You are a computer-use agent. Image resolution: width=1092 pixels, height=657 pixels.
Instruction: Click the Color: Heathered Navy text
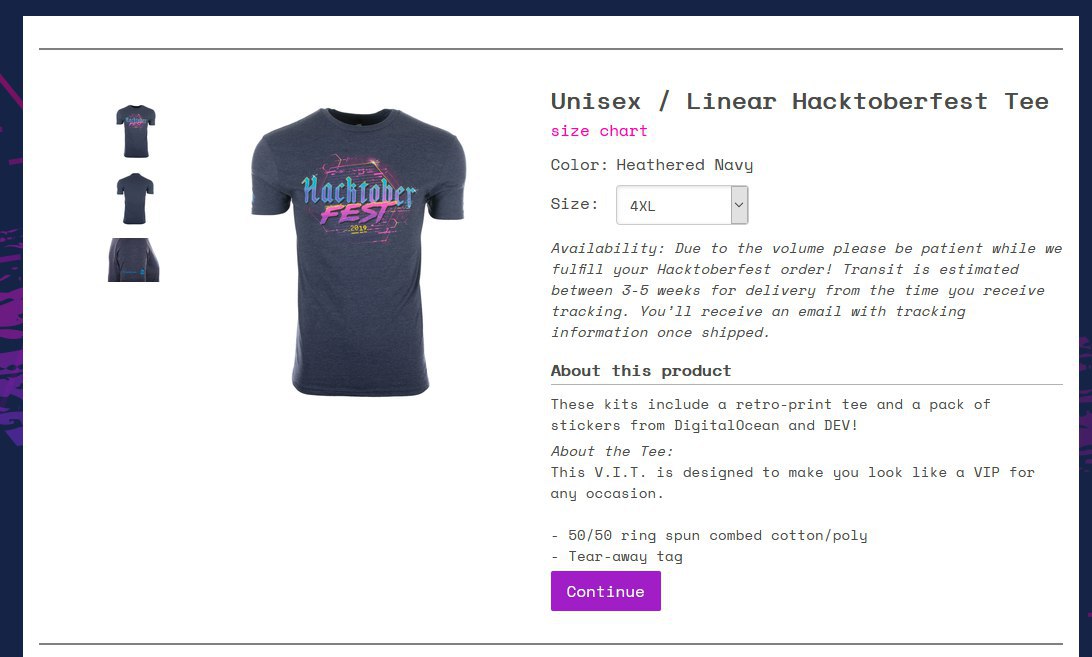(652, 165)
